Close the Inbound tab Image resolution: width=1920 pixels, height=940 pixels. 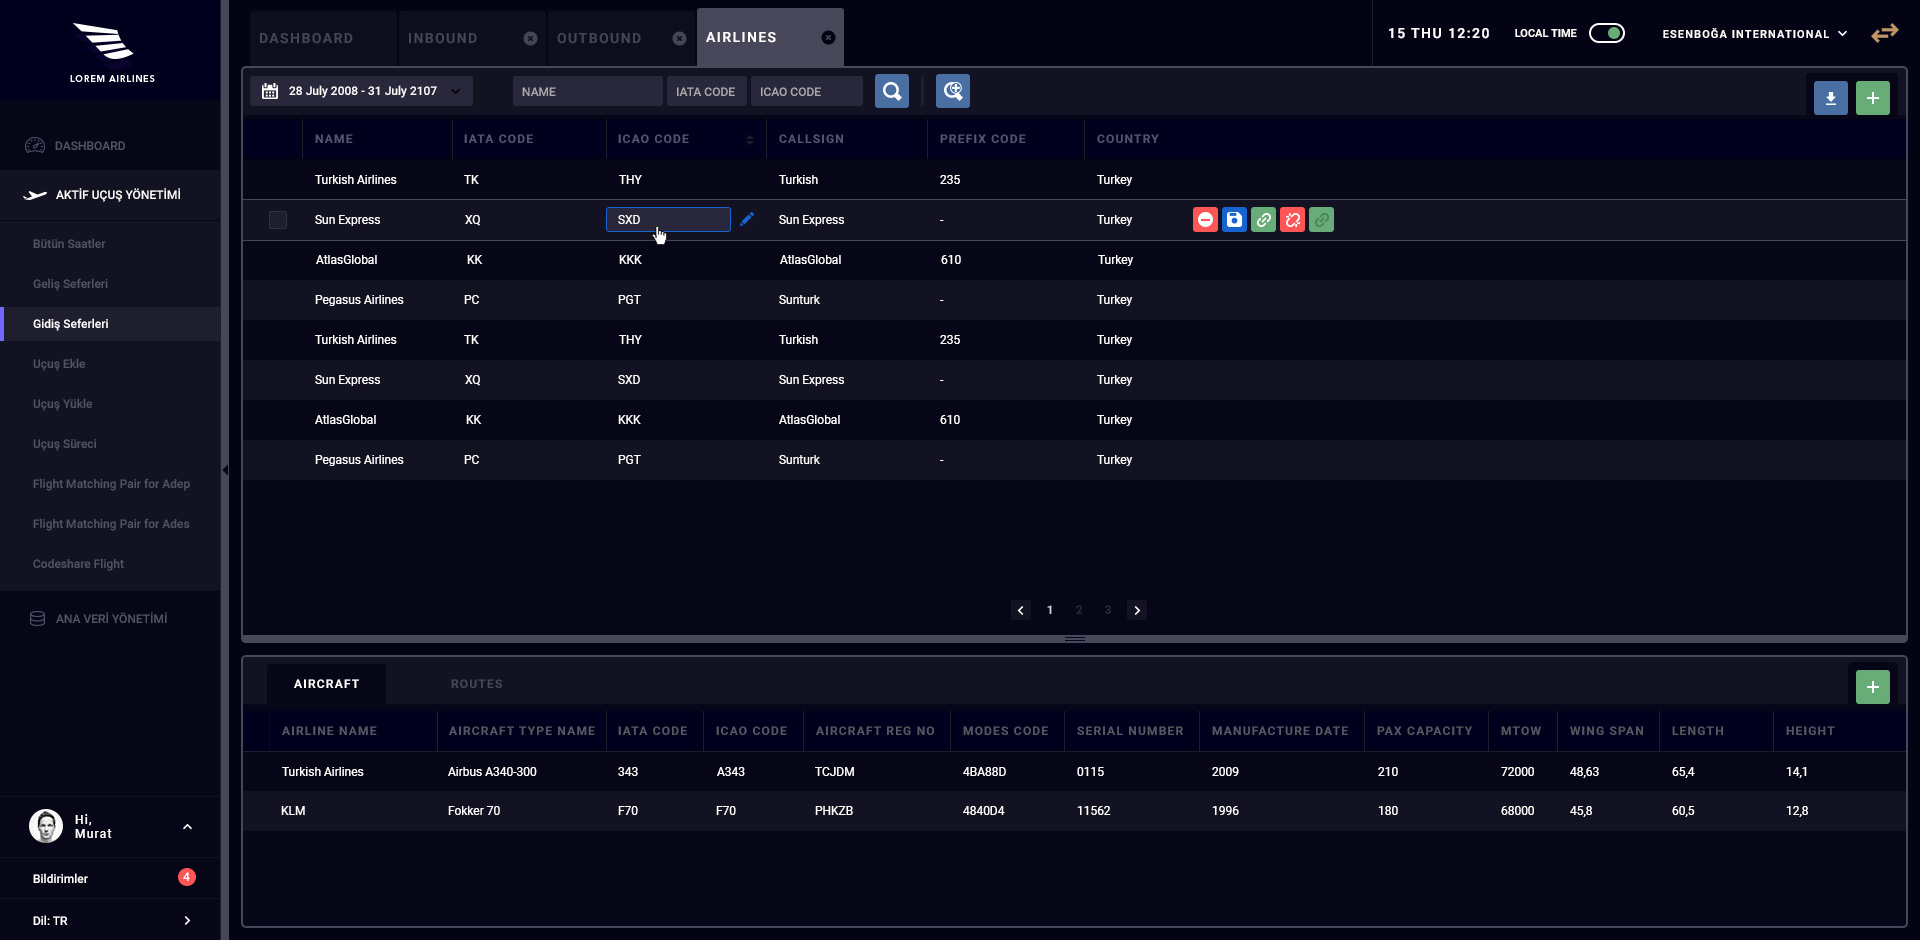(x=531, y=38)
